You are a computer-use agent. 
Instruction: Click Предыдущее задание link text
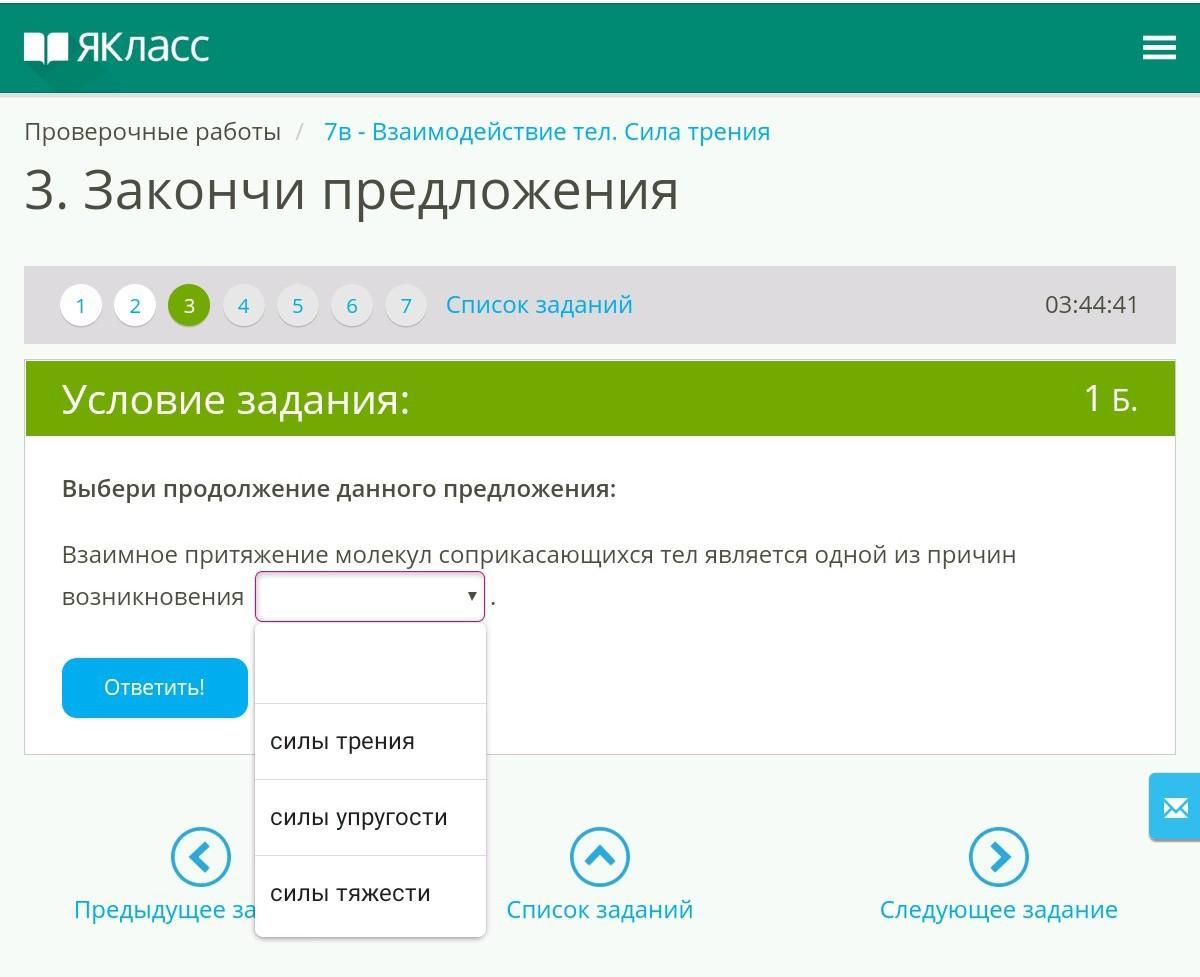pyautogui.click(x=165, y=910)
